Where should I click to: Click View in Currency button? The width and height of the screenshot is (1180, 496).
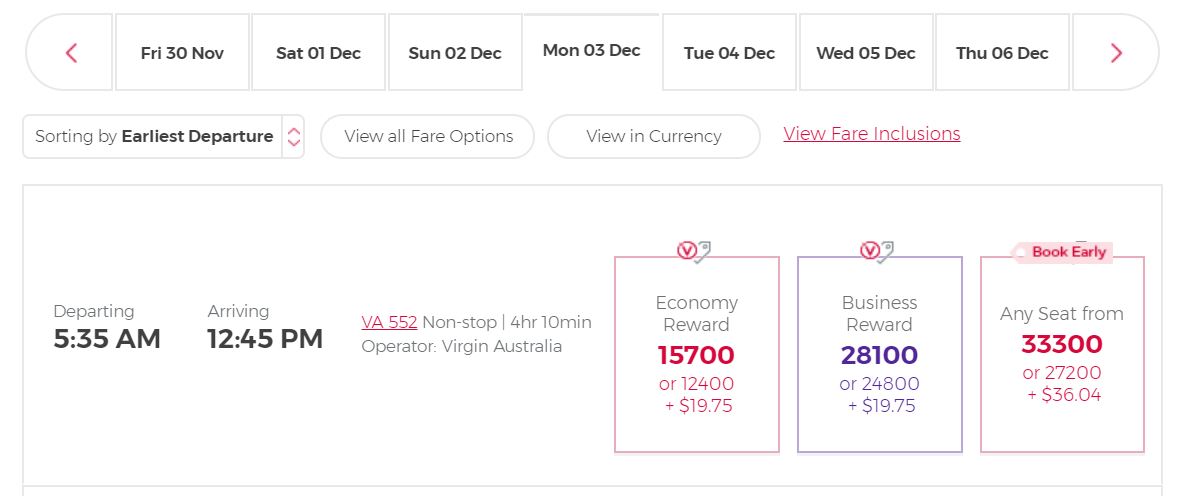[654, 136]
